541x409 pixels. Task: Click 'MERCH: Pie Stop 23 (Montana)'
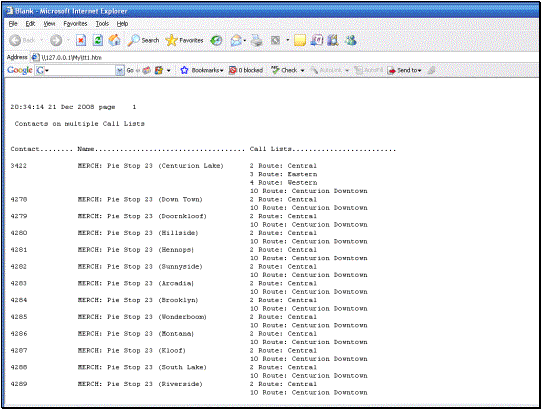tap(136, 334)
